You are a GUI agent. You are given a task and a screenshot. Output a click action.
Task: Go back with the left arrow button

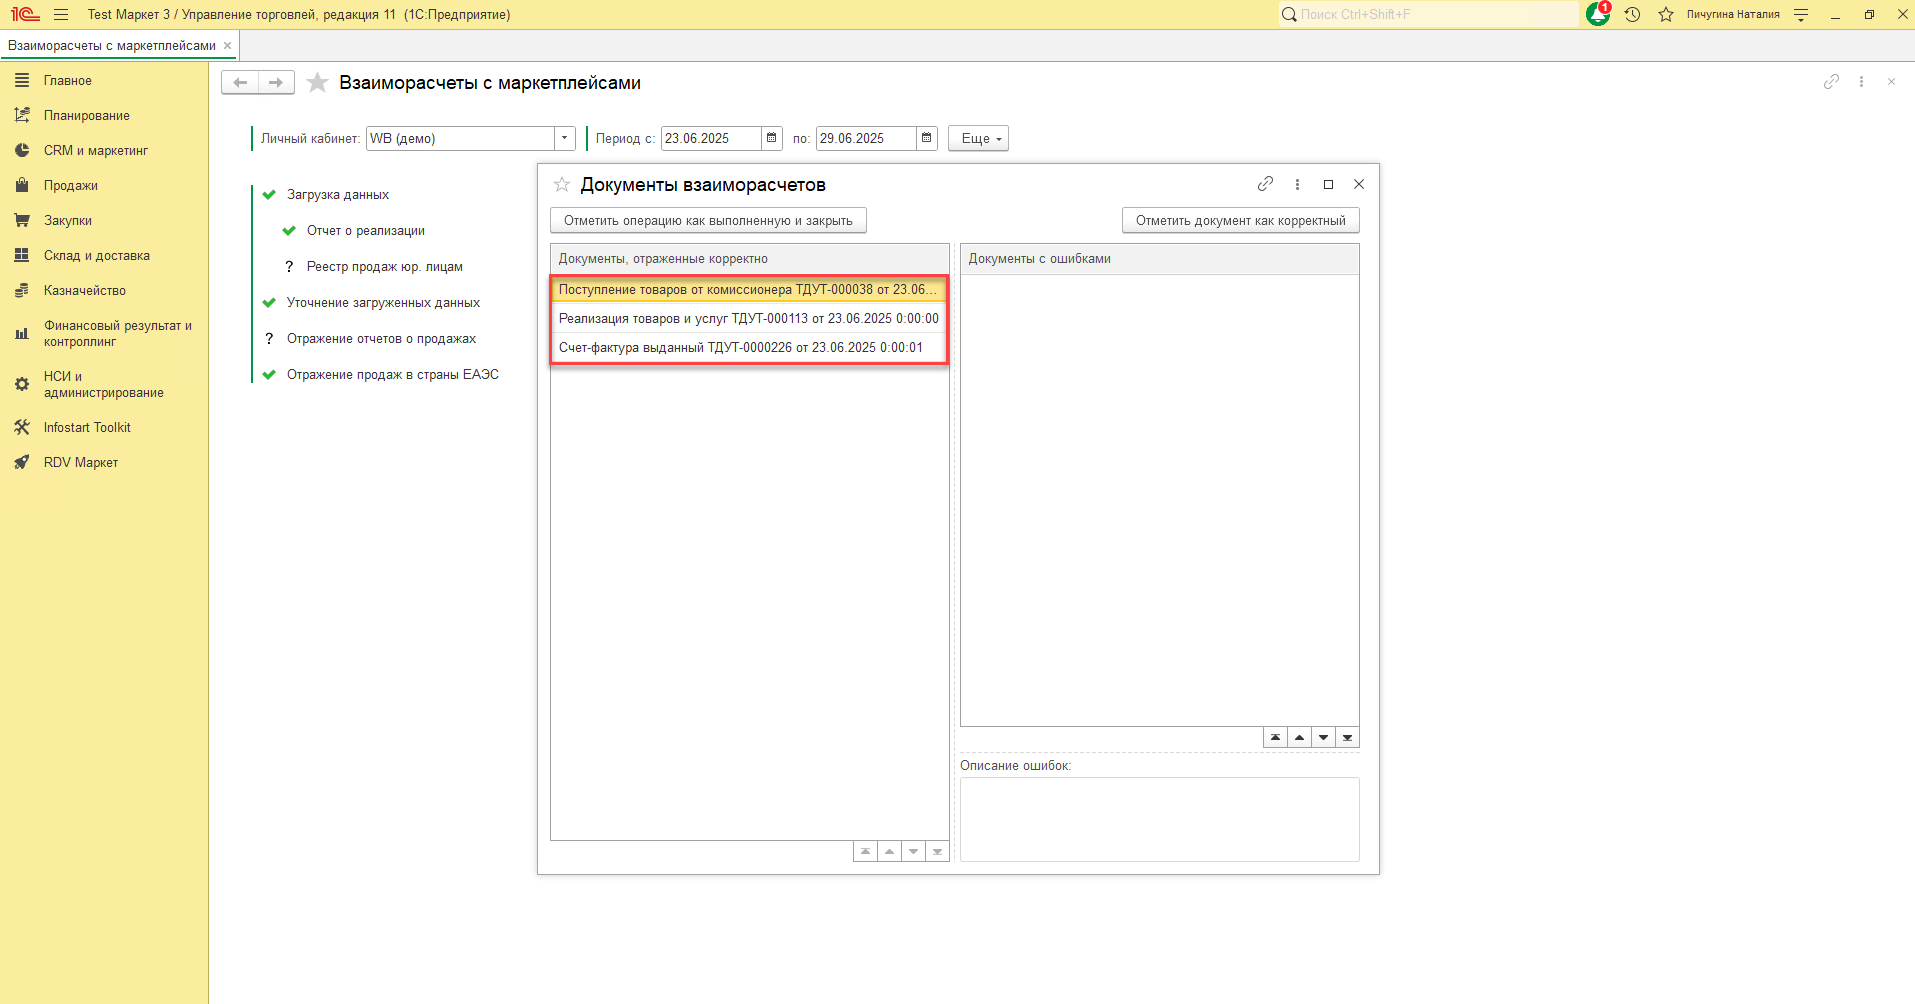point(240,83)
